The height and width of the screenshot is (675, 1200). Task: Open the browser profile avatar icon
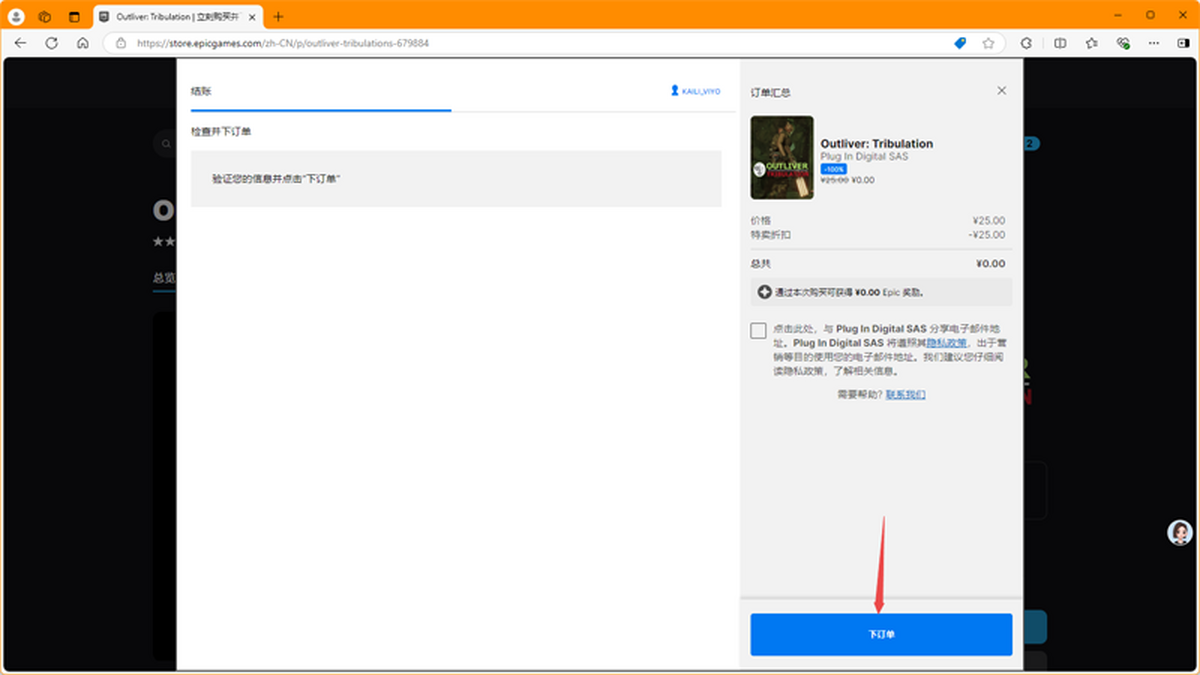[x=16, y=16]
